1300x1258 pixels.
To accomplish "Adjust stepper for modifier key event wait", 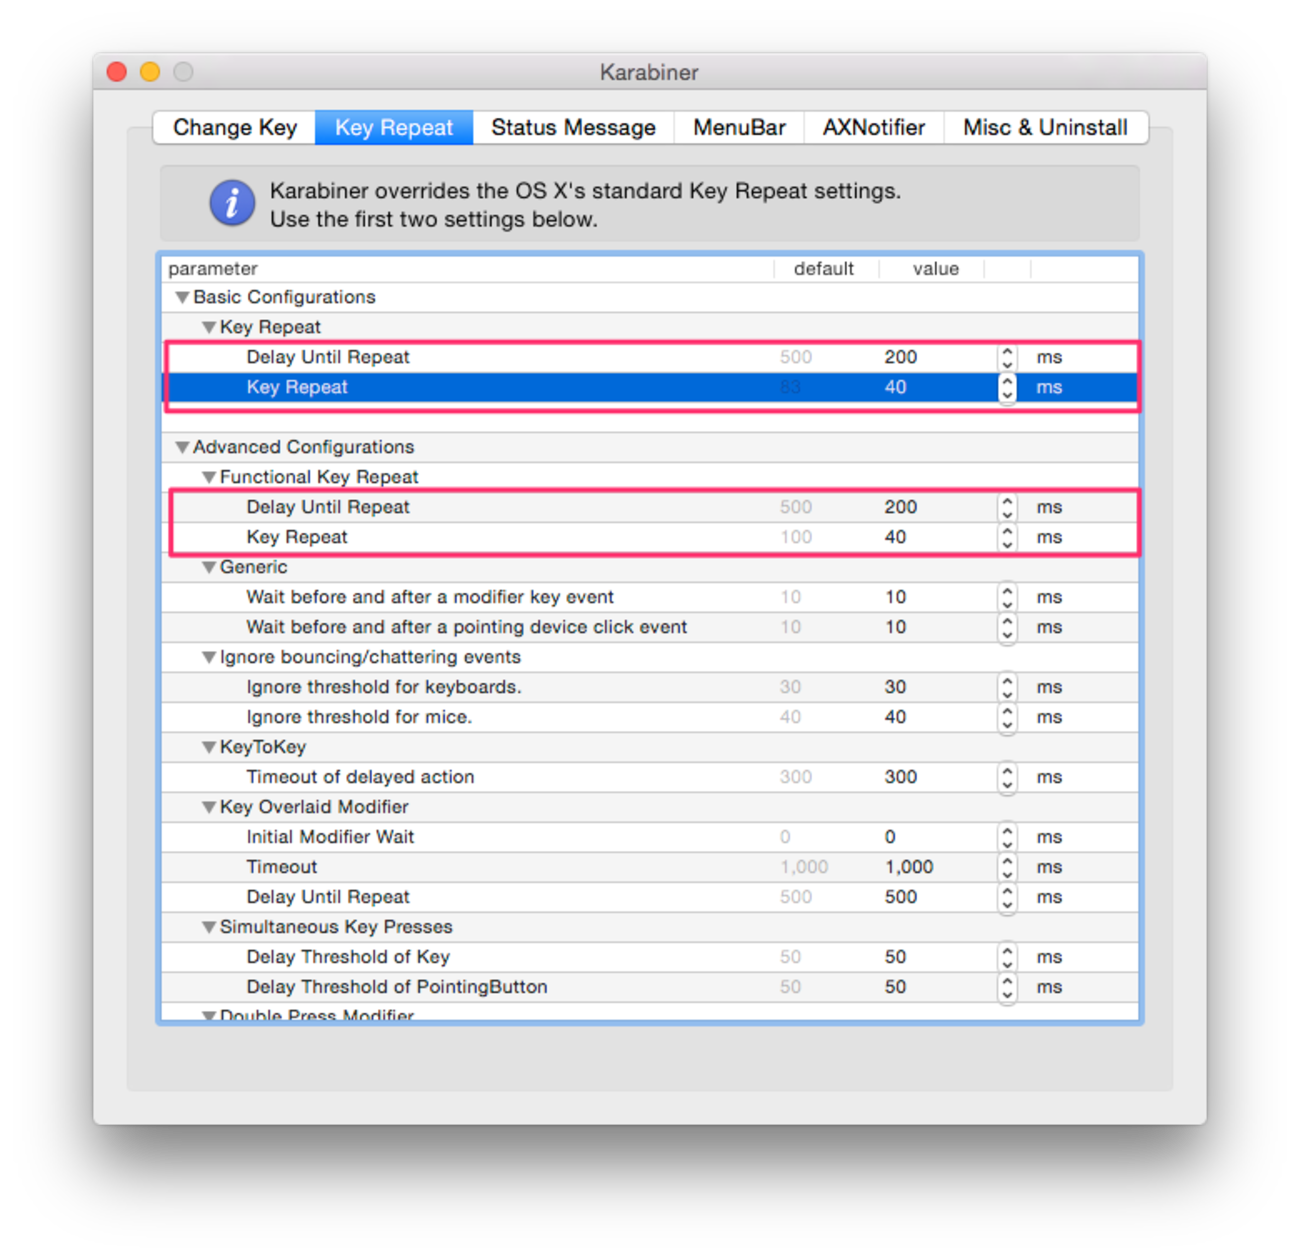I will (x=1007, y=597).
